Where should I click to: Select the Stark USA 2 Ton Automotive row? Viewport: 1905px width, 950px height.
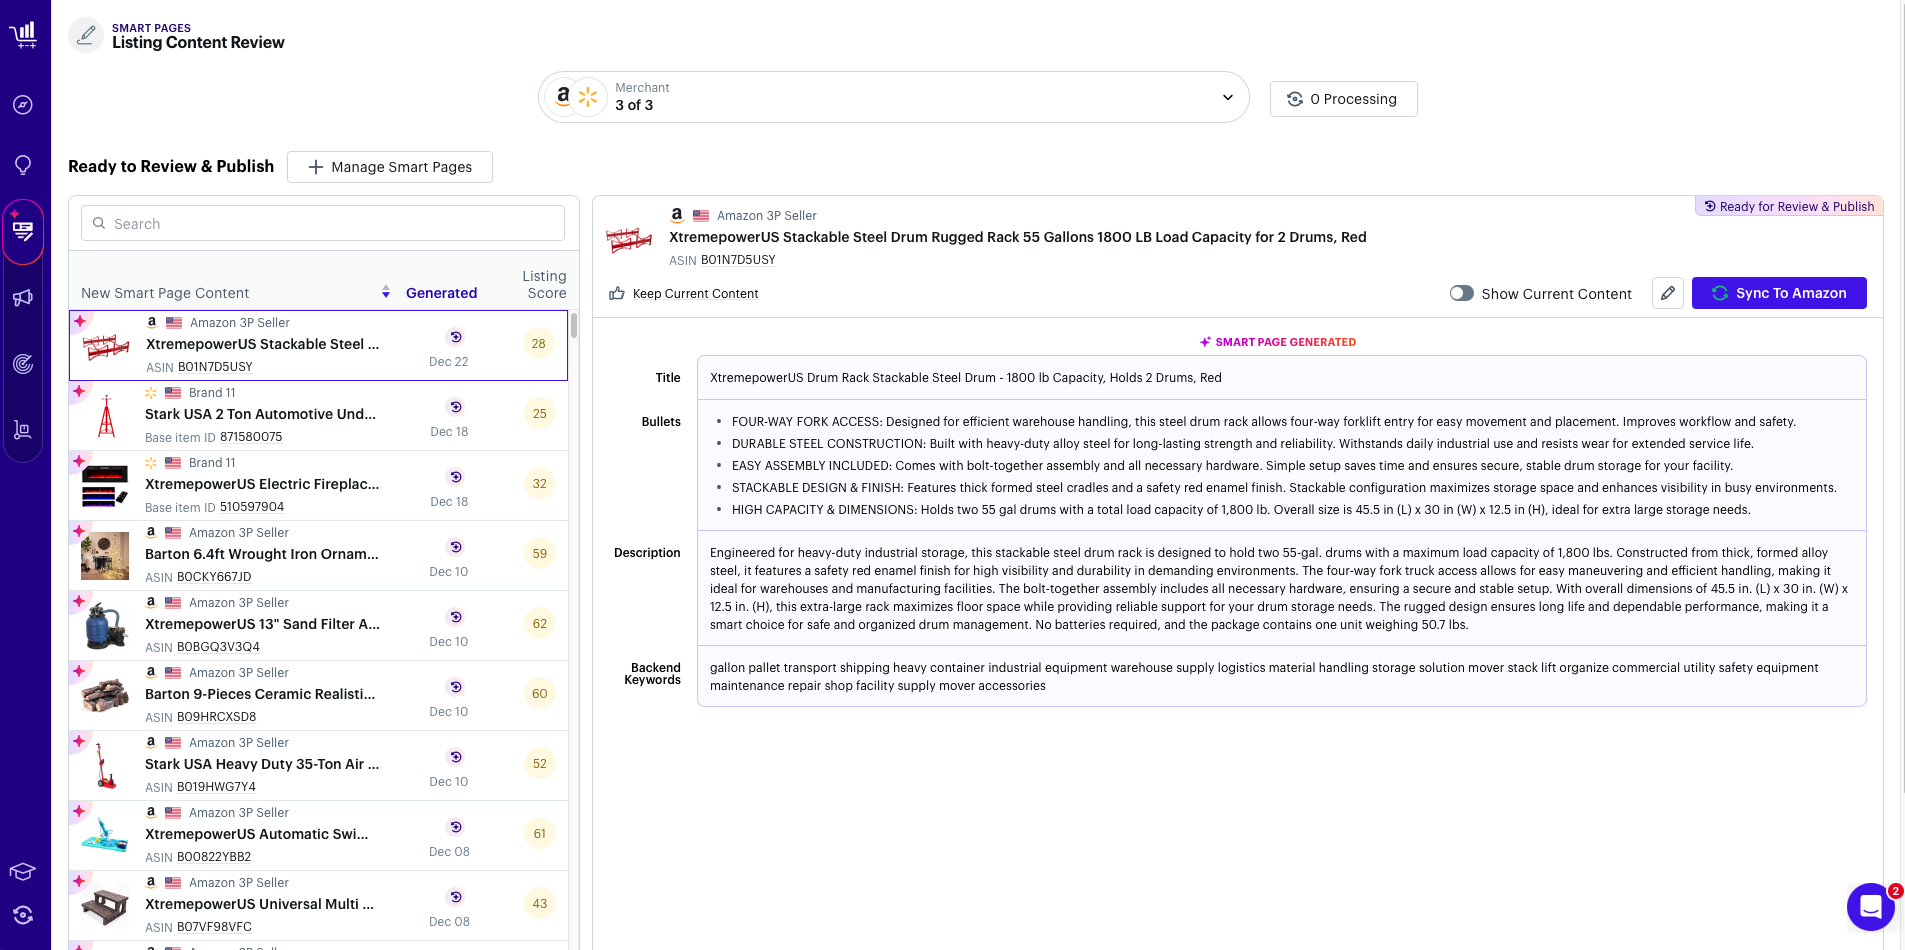coord(318,416)
